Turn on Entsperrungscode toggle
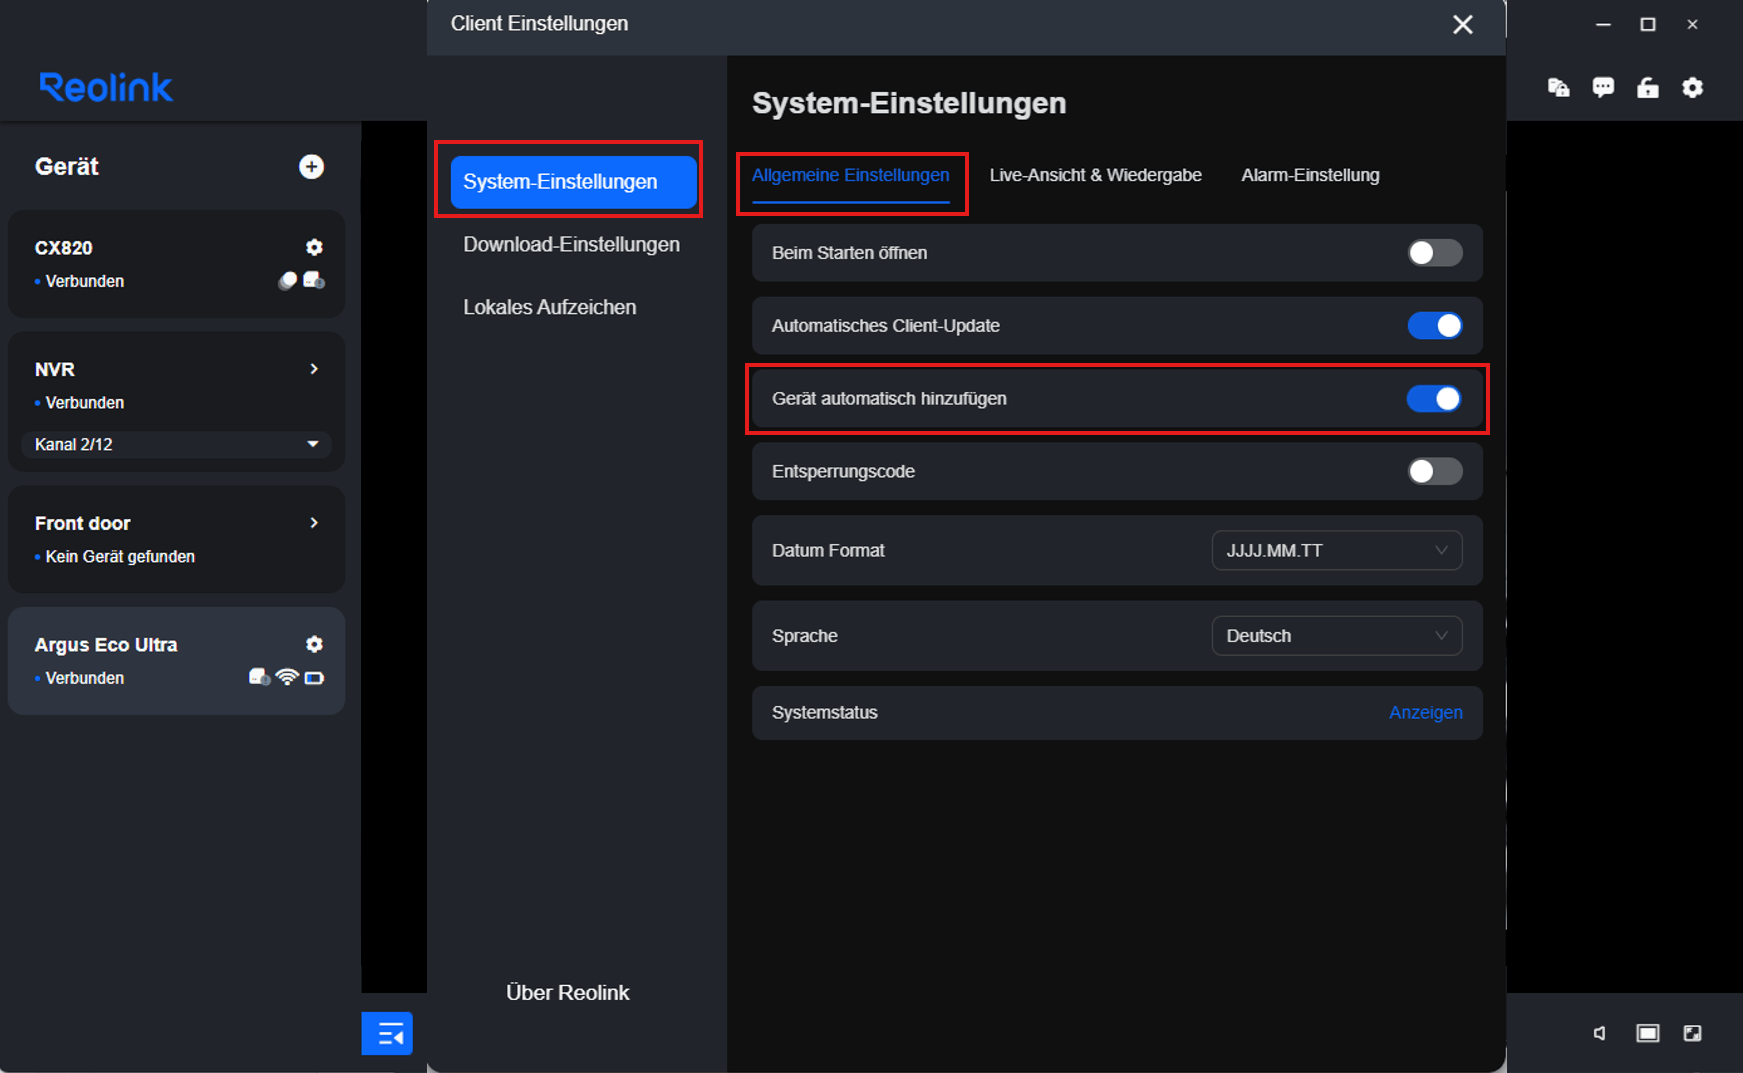Screen dimensions: 1743x1073 click(1434, 471)
